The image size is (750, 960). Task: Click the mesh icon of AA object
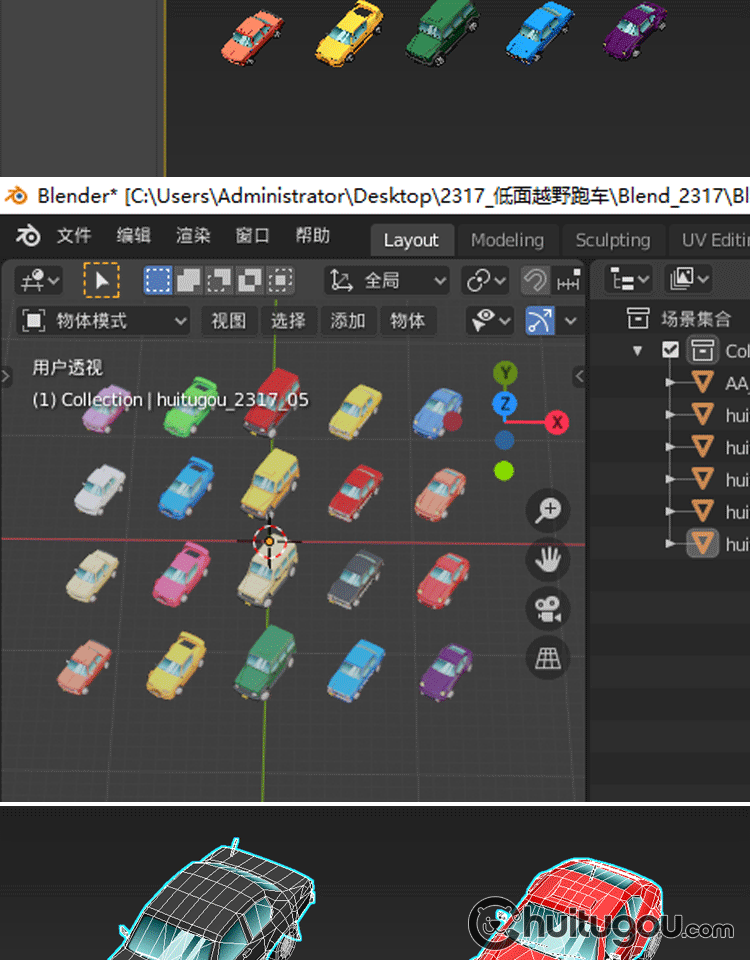coord(704,382)
